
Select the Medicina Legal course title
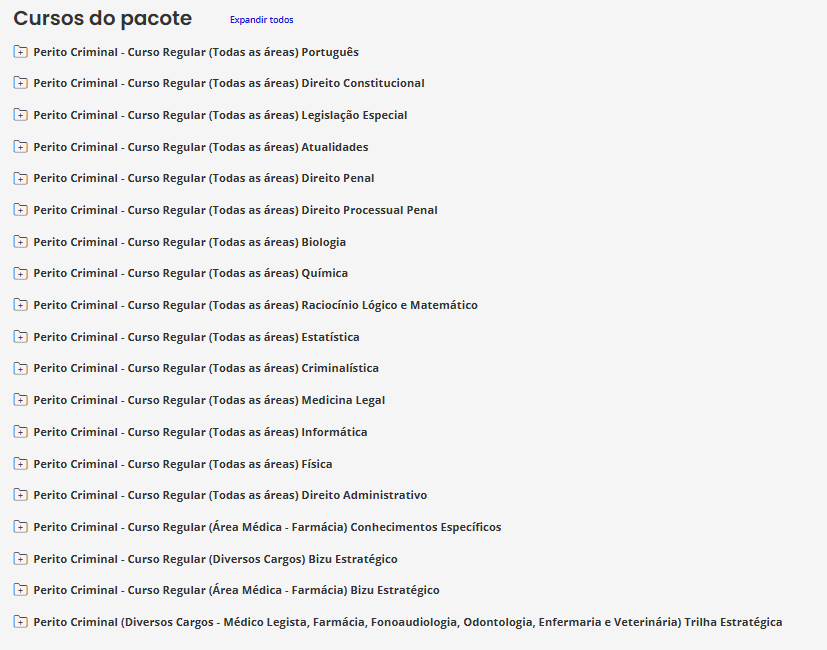tap(209, 400)
